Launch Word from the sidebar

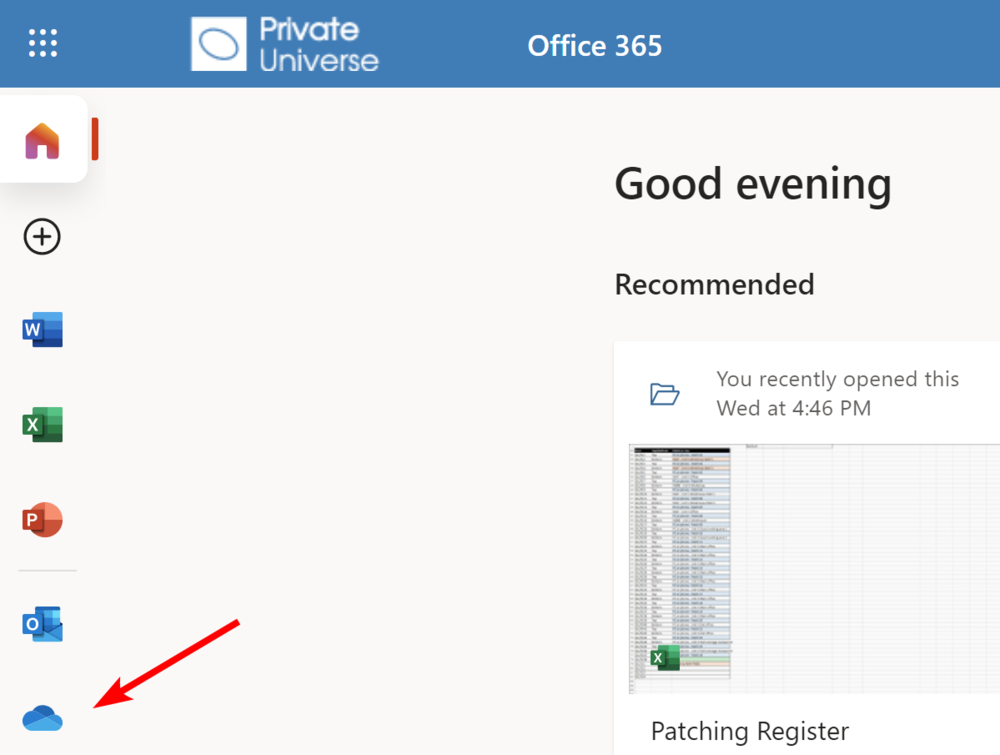42,329
